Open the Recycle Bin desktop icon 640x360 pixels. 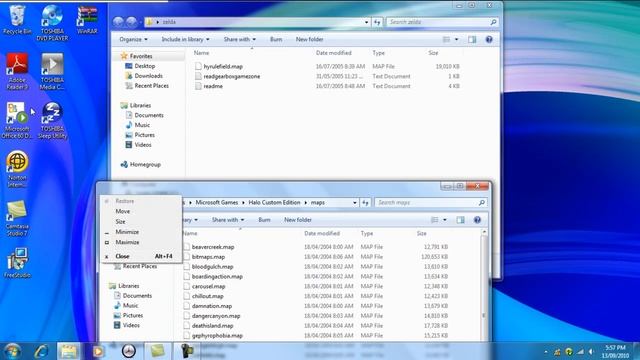(x=17, y=20)
